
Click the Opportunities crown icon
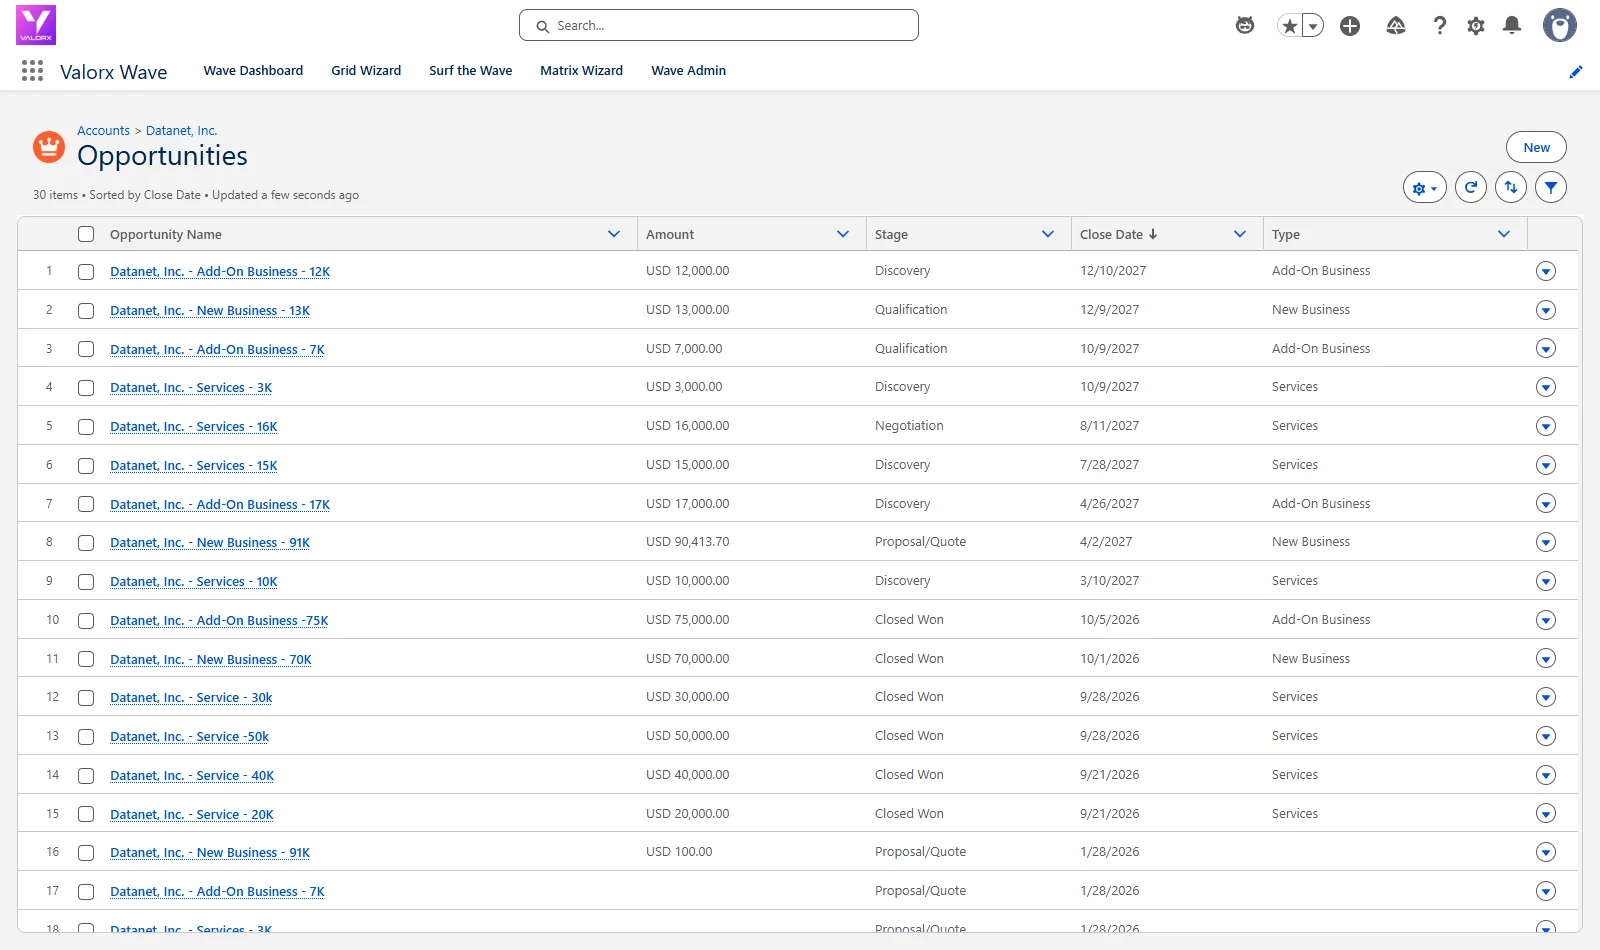tap(49, 147)
